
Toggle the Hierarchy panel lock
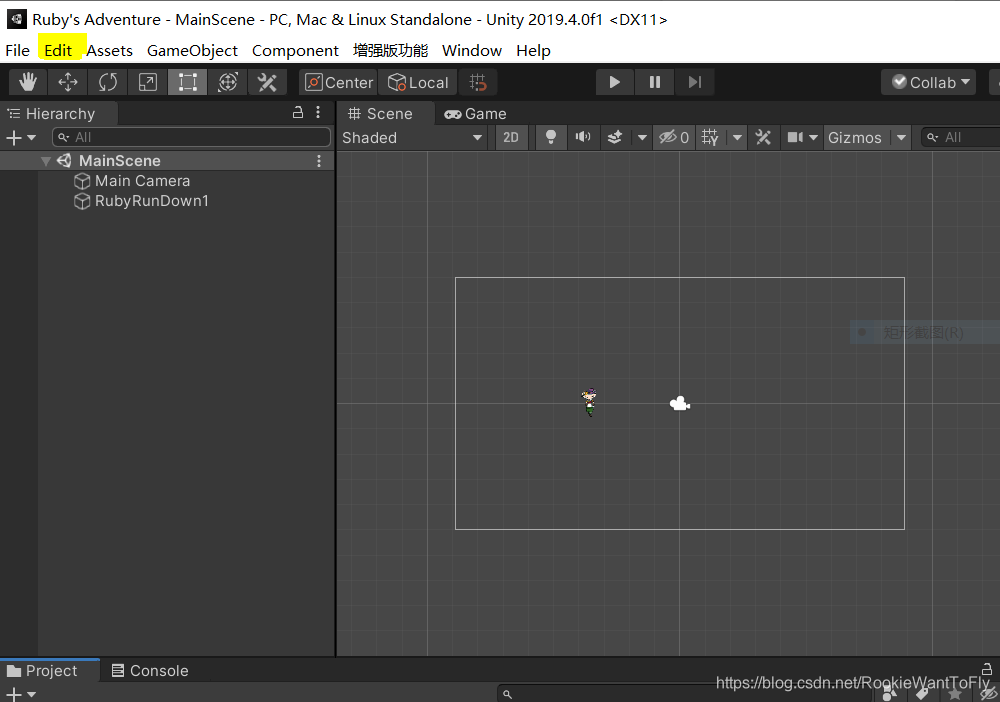(x=298, y=113)
